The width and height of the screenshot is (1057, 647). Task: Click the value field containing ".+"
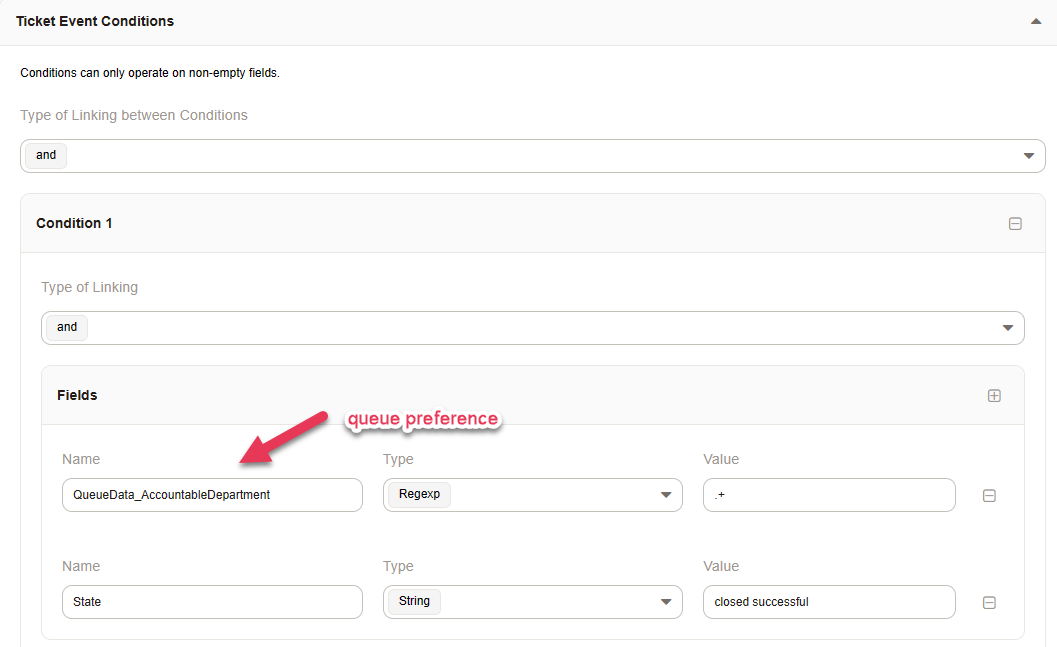(x=828, y=495)
